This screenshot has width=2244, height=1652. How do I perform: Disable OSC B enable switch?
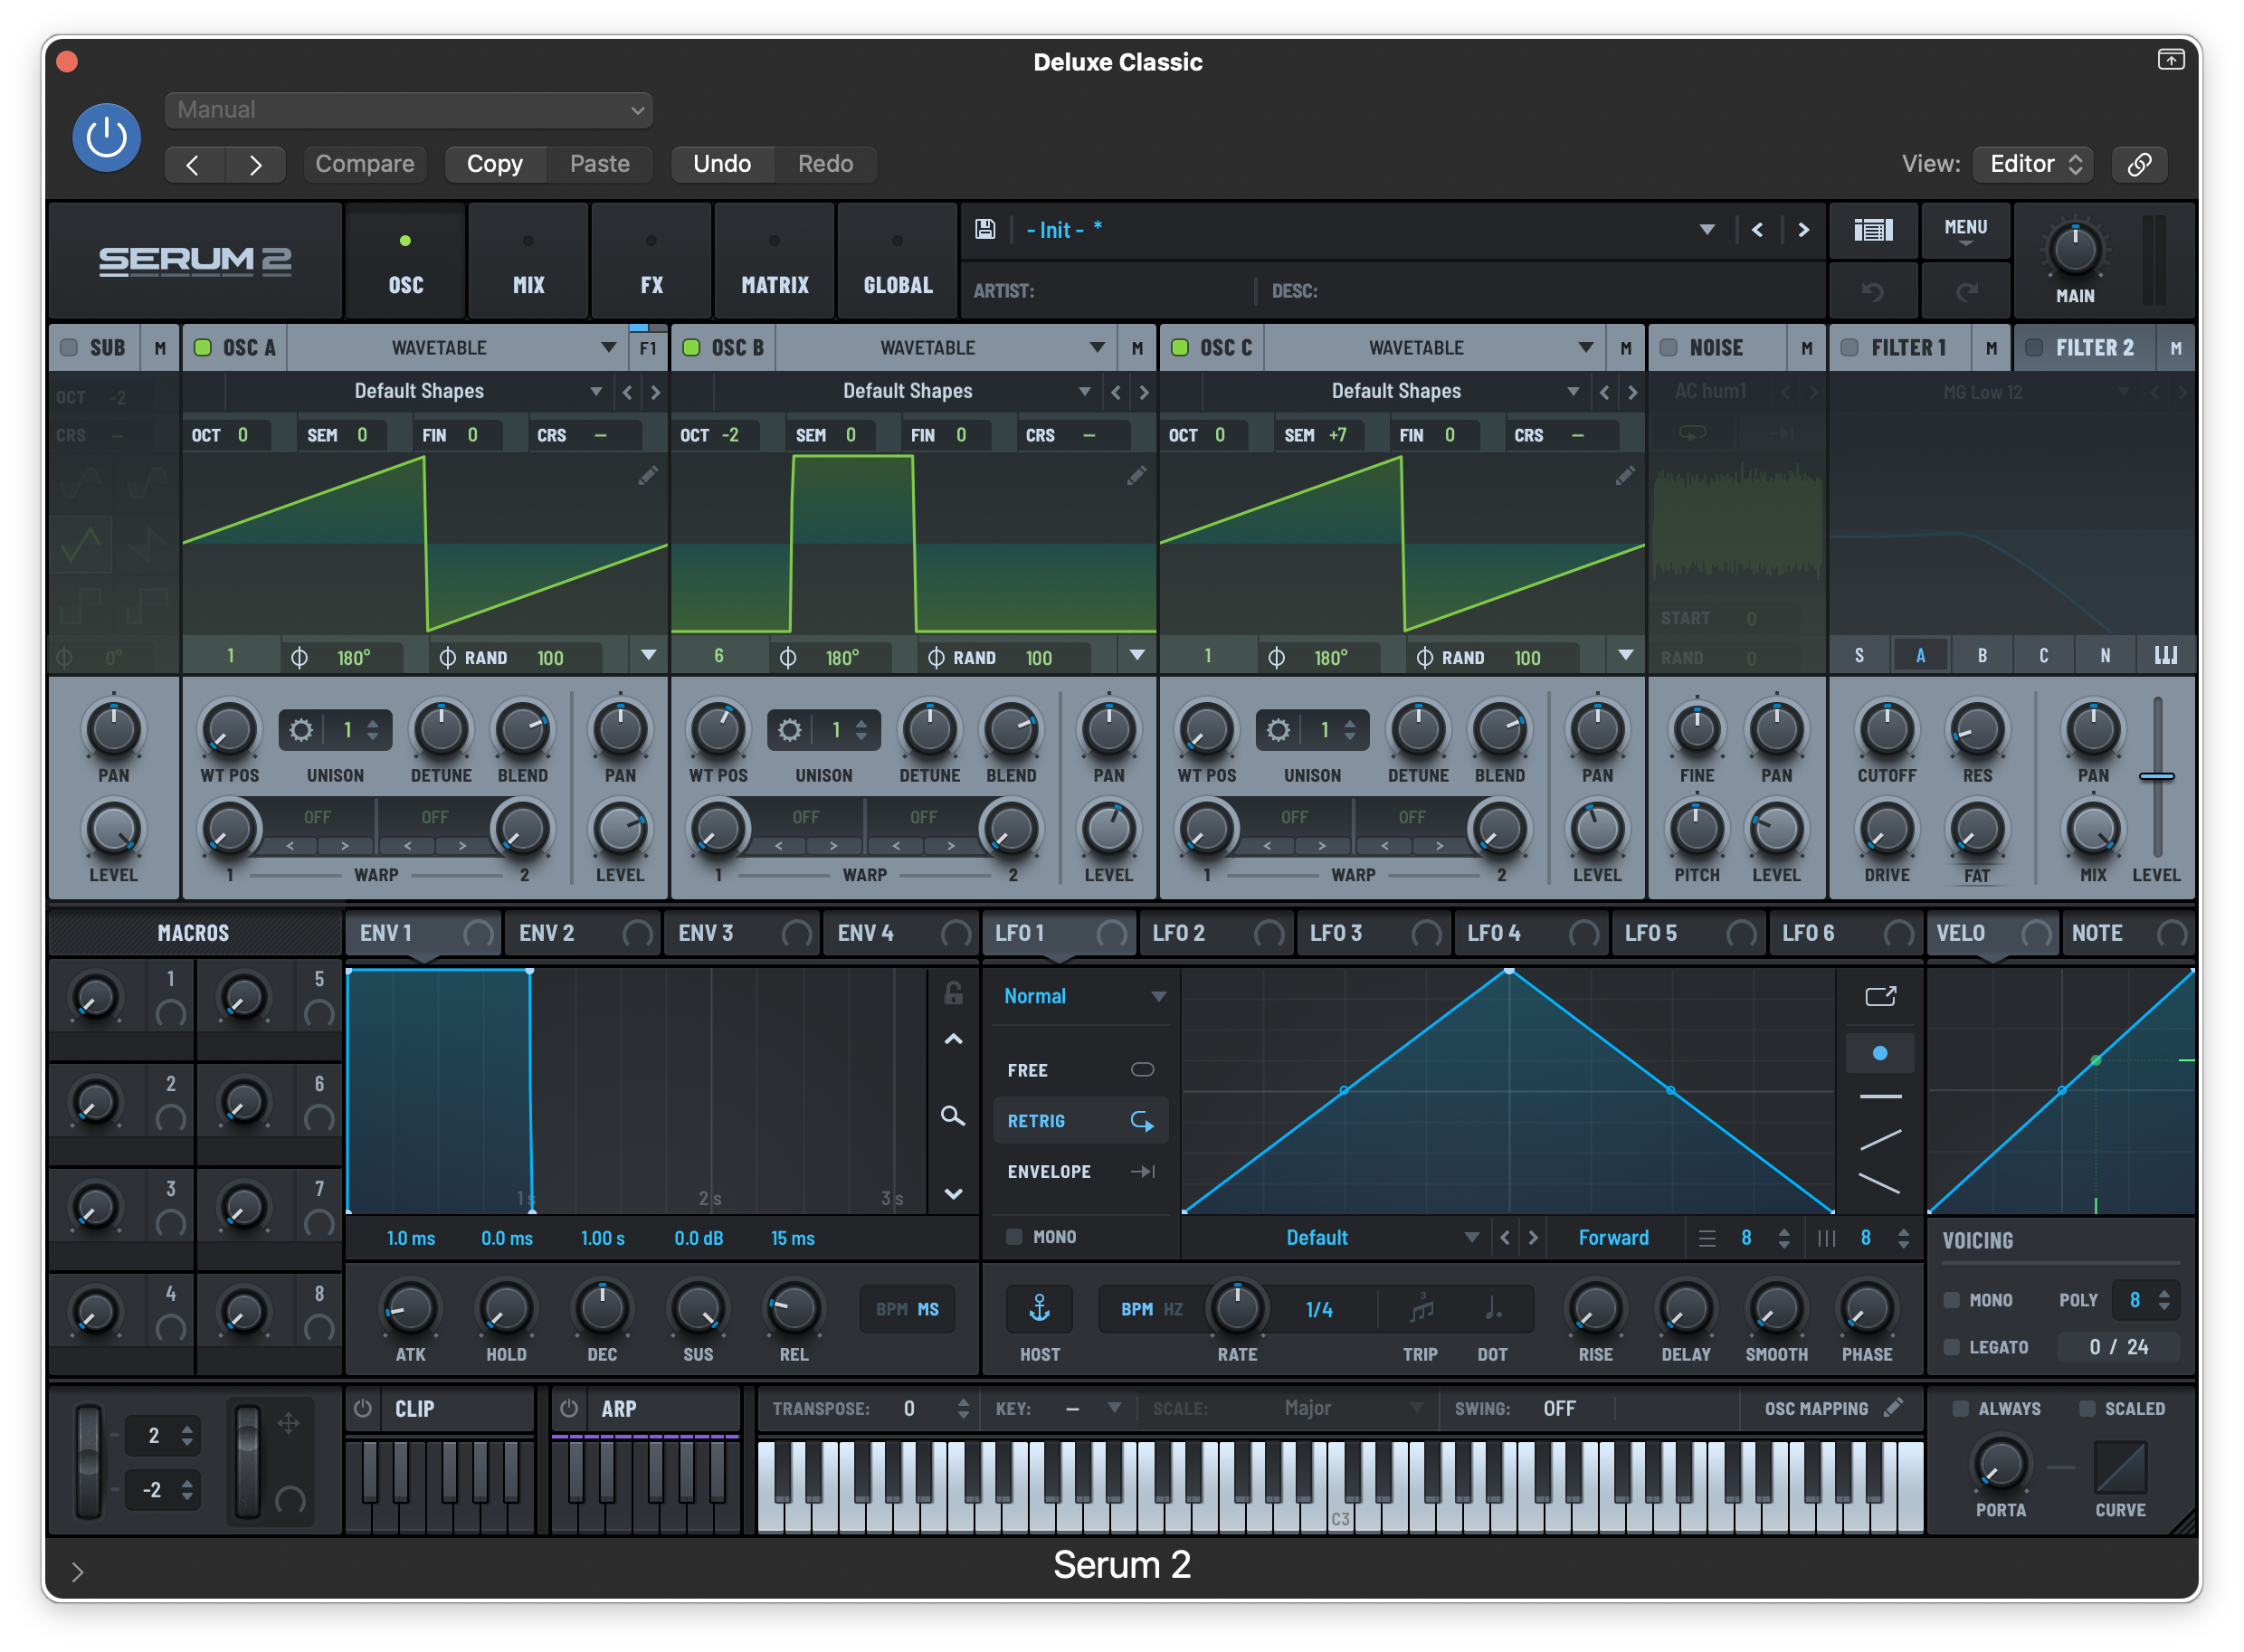691,347
